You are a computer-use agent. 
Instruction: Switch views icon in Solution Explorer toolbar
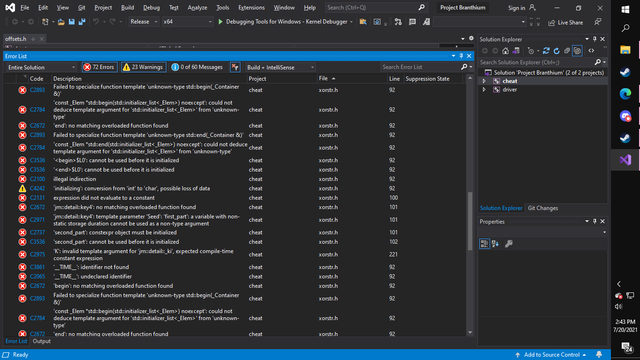point(516,51)
